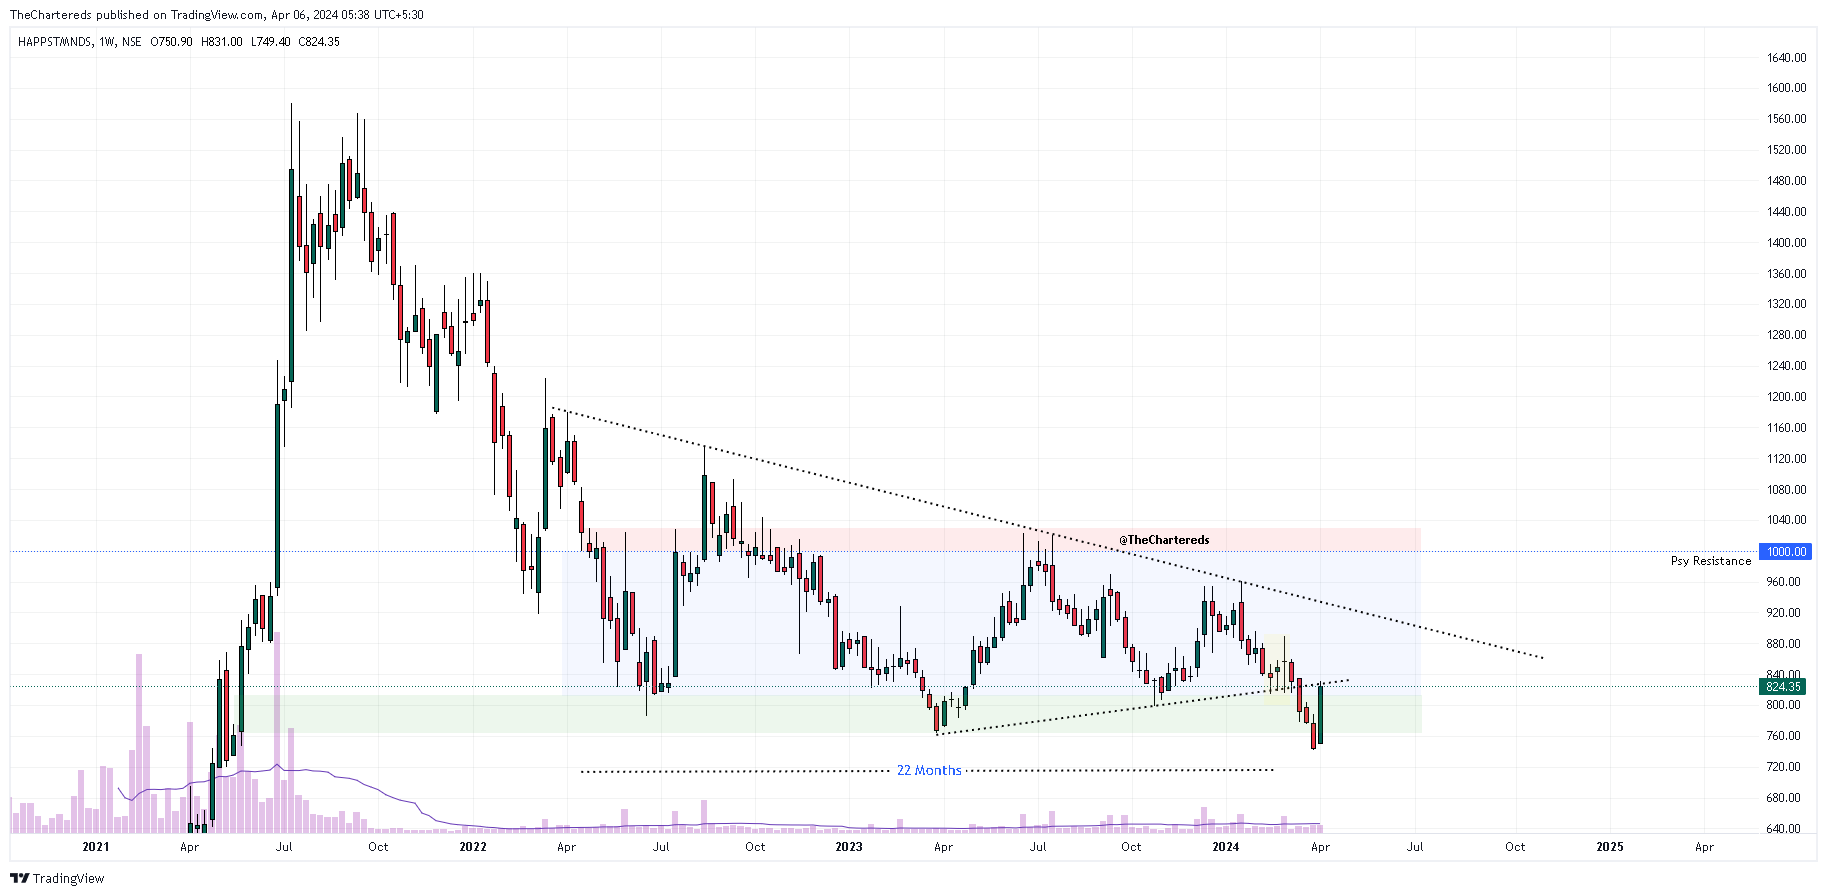The height and width of the screenshot is (896, 1827).
Task: Click the 1400.00 price axis label
Action: pos(1786,243)
